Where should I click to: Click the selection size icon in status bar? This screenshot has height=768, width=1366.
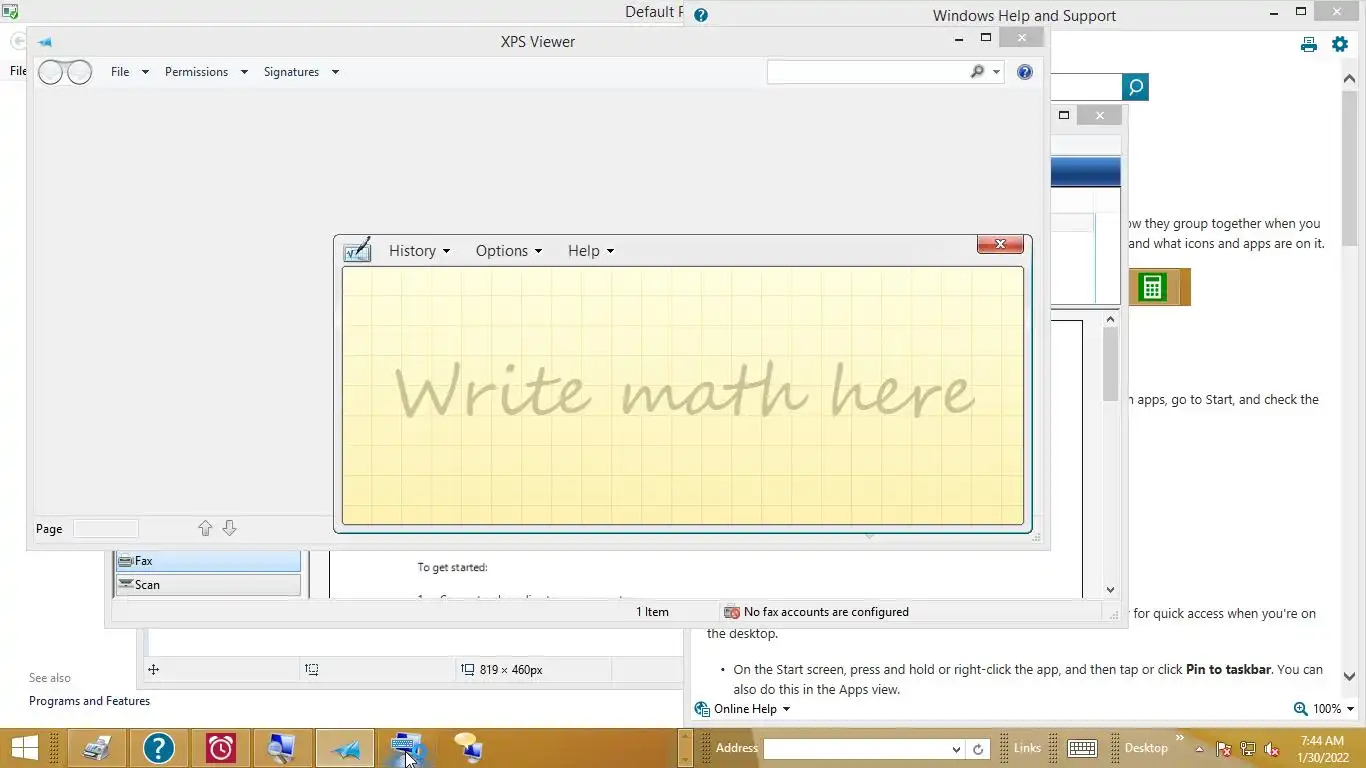click(x=312, y=670)
